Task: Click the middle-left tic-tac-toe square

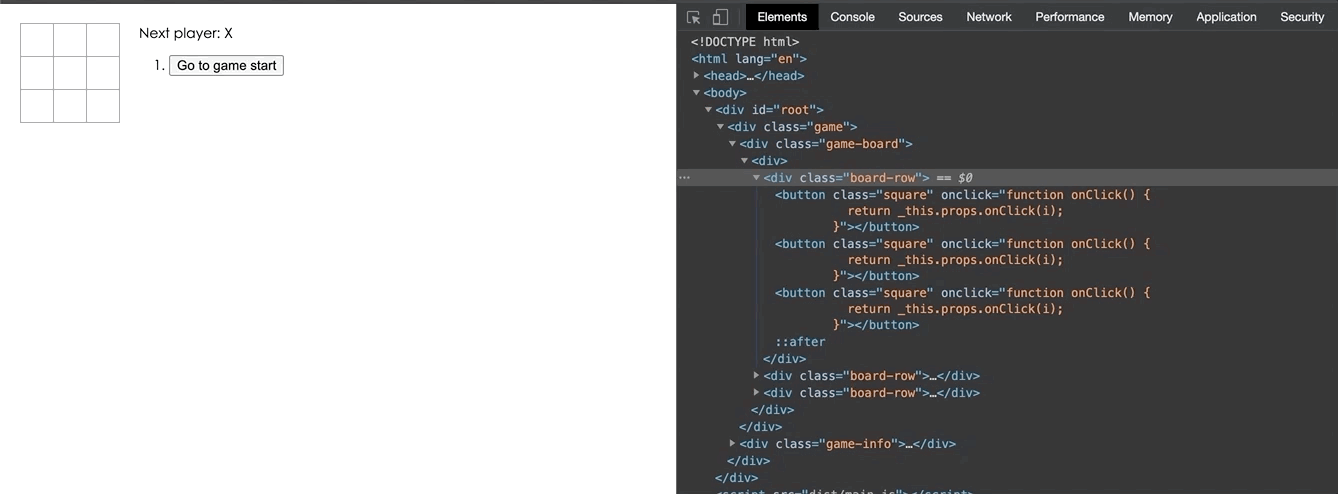Action: [37, 73]
